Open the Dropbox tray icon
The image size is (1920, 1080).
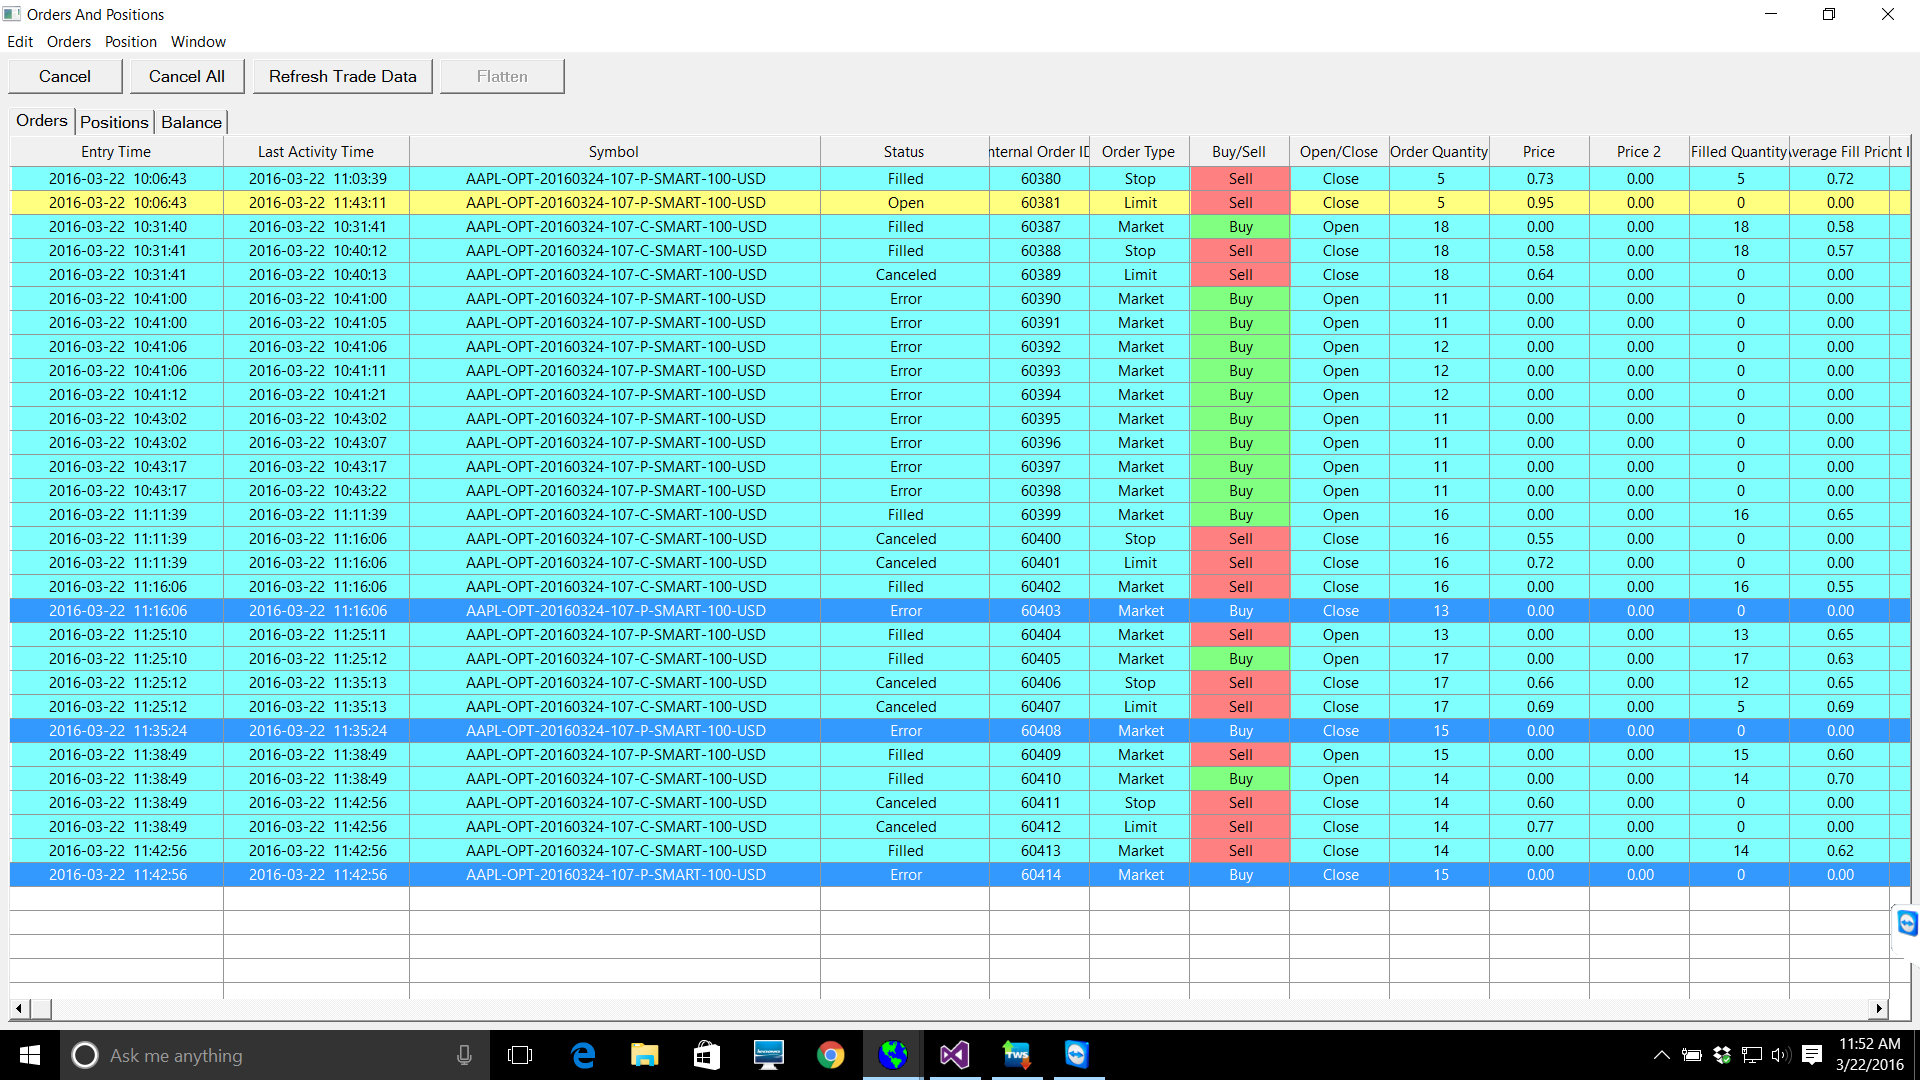1722,1055
